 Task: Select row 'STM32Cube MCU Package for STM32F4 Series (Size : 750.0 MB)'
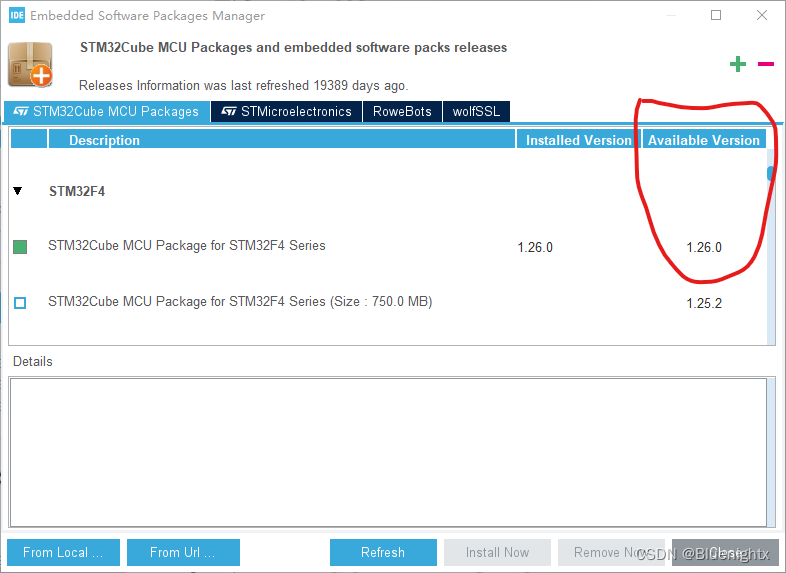click(387, 302)
